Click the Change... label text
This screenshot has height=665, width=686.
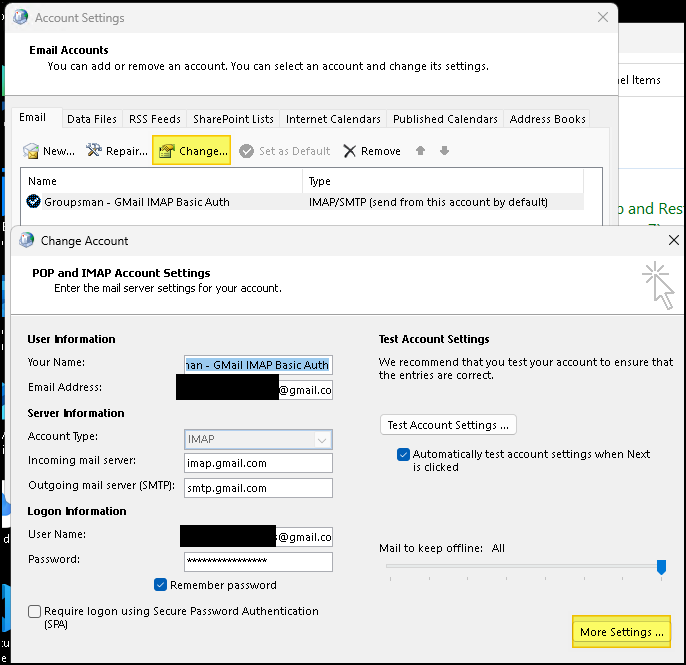(203, 151)
